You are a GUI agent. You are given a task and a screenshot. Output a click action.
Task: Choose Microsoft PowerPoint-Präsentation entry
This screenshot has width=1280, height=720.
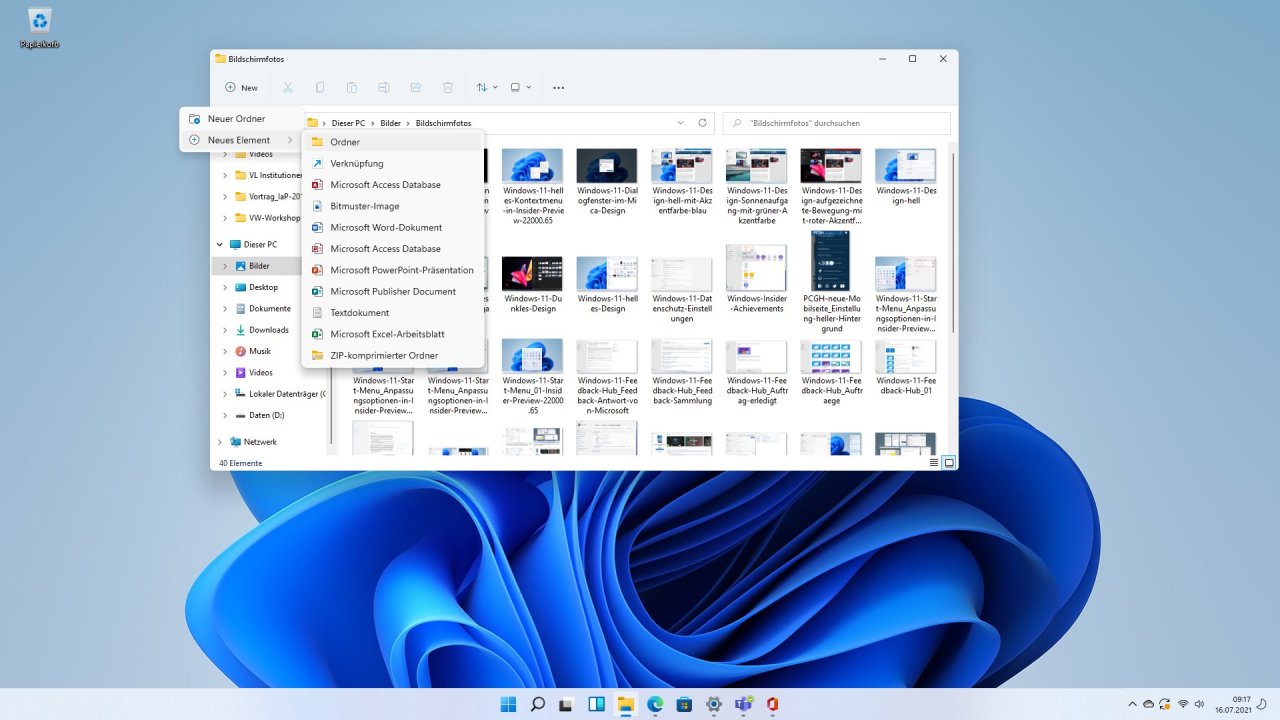pyautogui.click(x=393, y=270)
